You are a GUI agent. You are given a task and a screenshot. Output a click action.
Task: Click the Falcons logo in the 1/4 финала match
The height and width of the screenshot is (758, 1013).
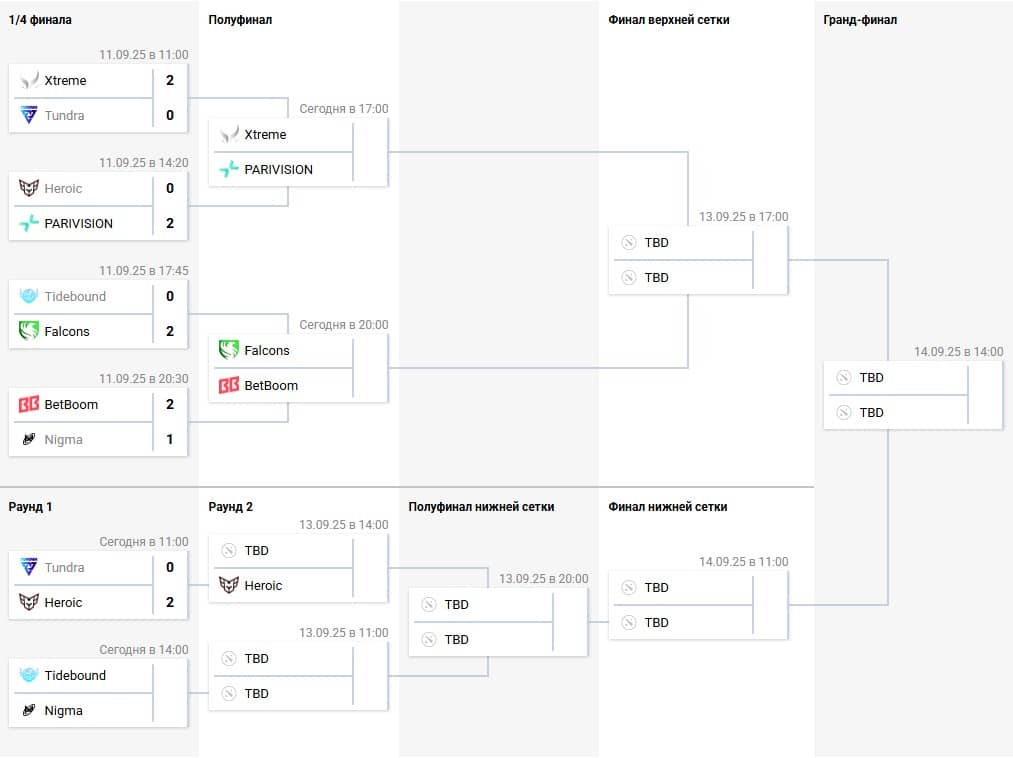(29, 332)
